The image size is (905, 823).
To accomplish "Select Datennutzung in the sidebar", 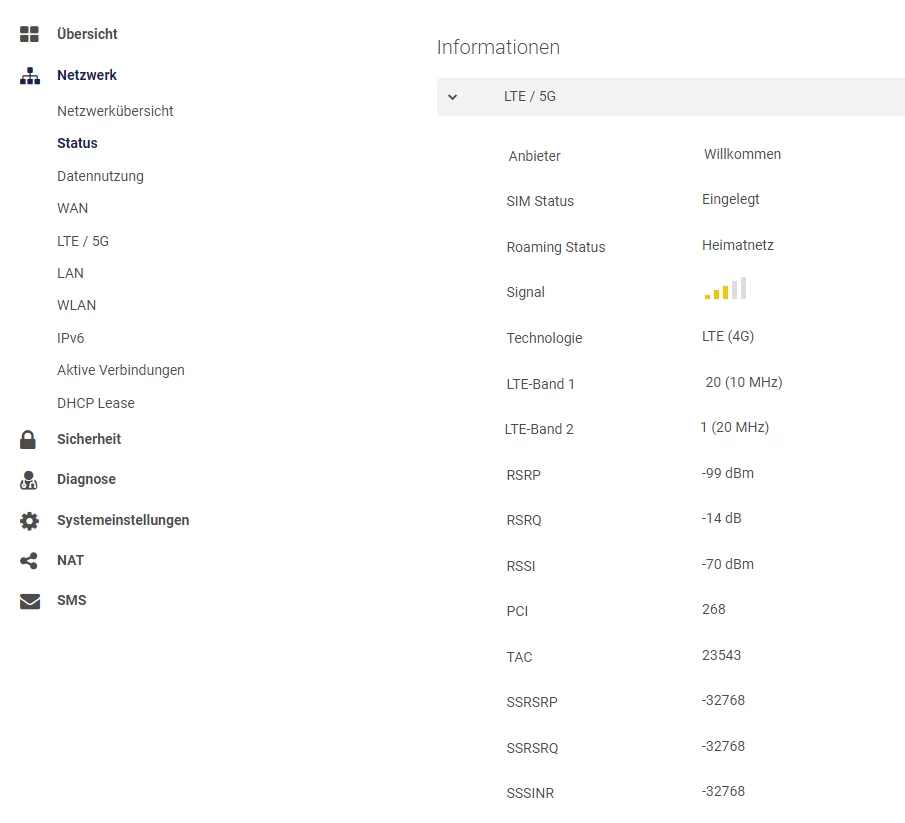I will coord(100,176).
